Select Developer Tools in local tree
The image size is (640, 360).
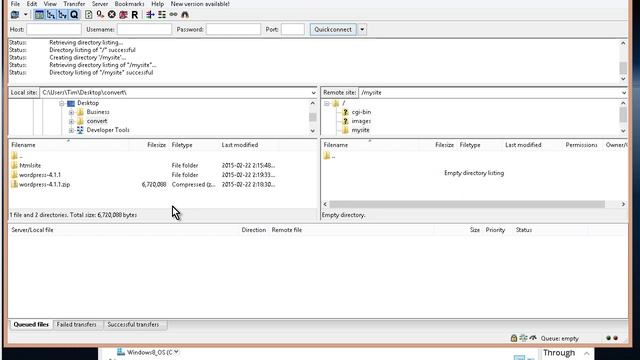108,130
